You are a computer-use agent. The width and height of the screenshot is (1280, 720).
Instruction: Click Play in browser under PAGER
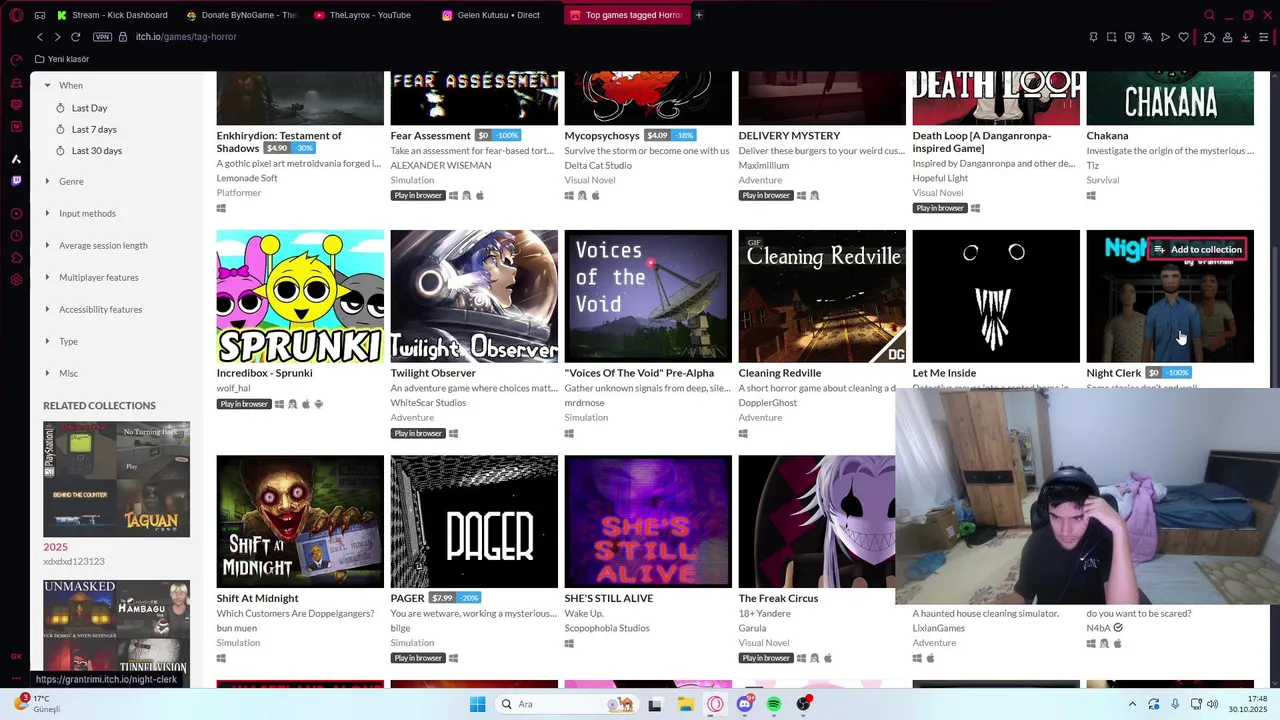[x=418, y=658]
